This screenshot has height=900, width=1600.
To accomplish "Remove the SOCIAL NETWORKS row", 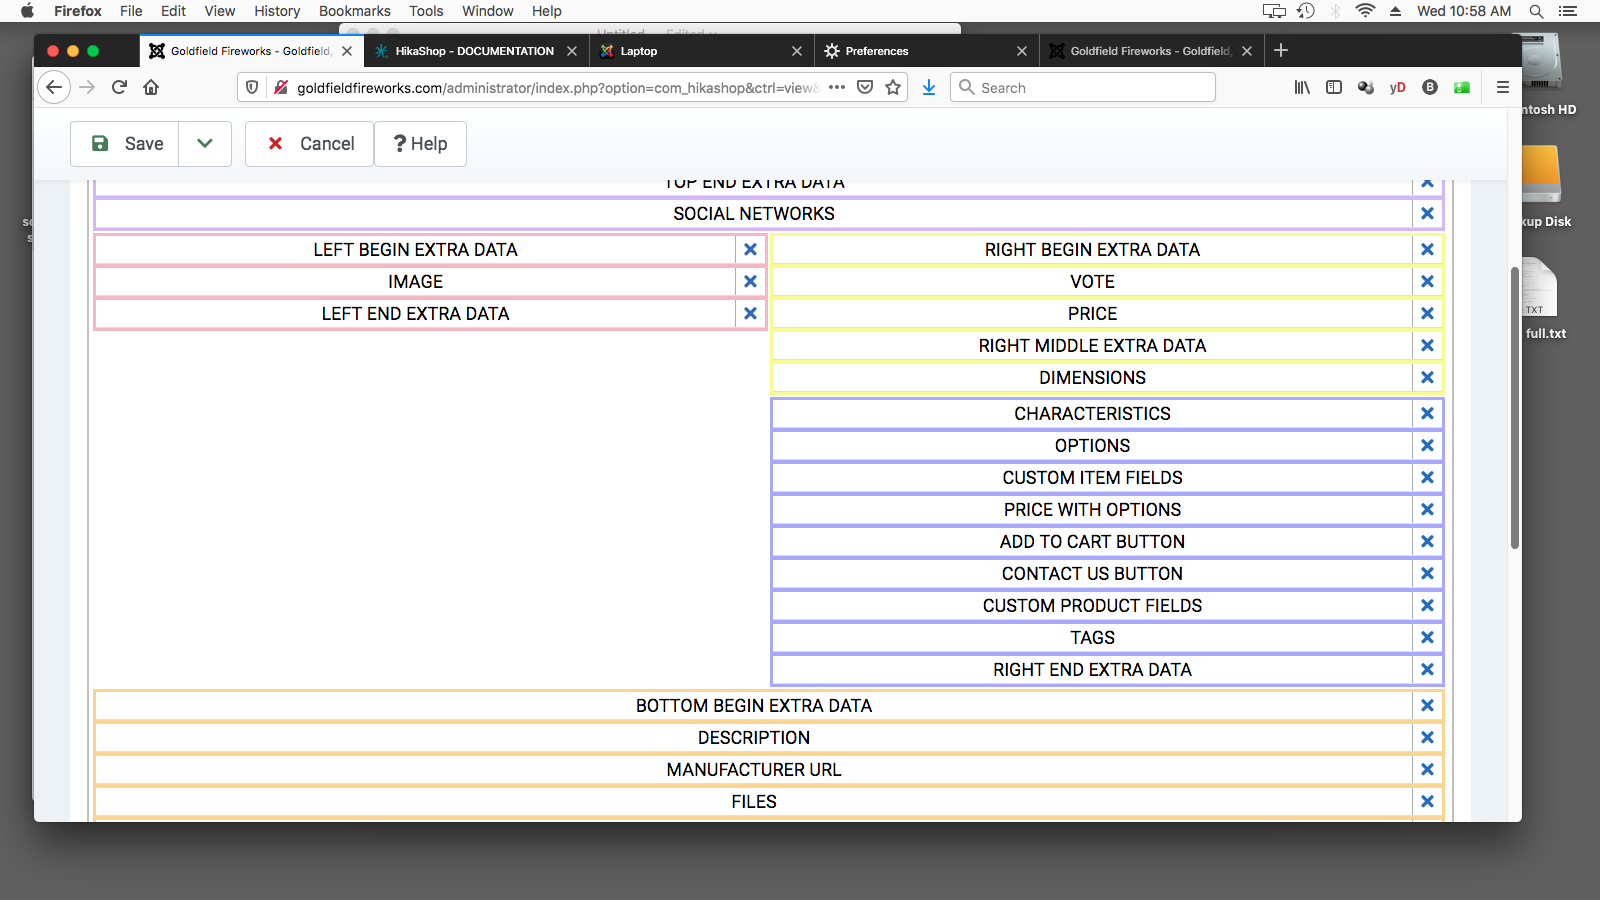I will pyautogui.click(x=1427, y=214).
